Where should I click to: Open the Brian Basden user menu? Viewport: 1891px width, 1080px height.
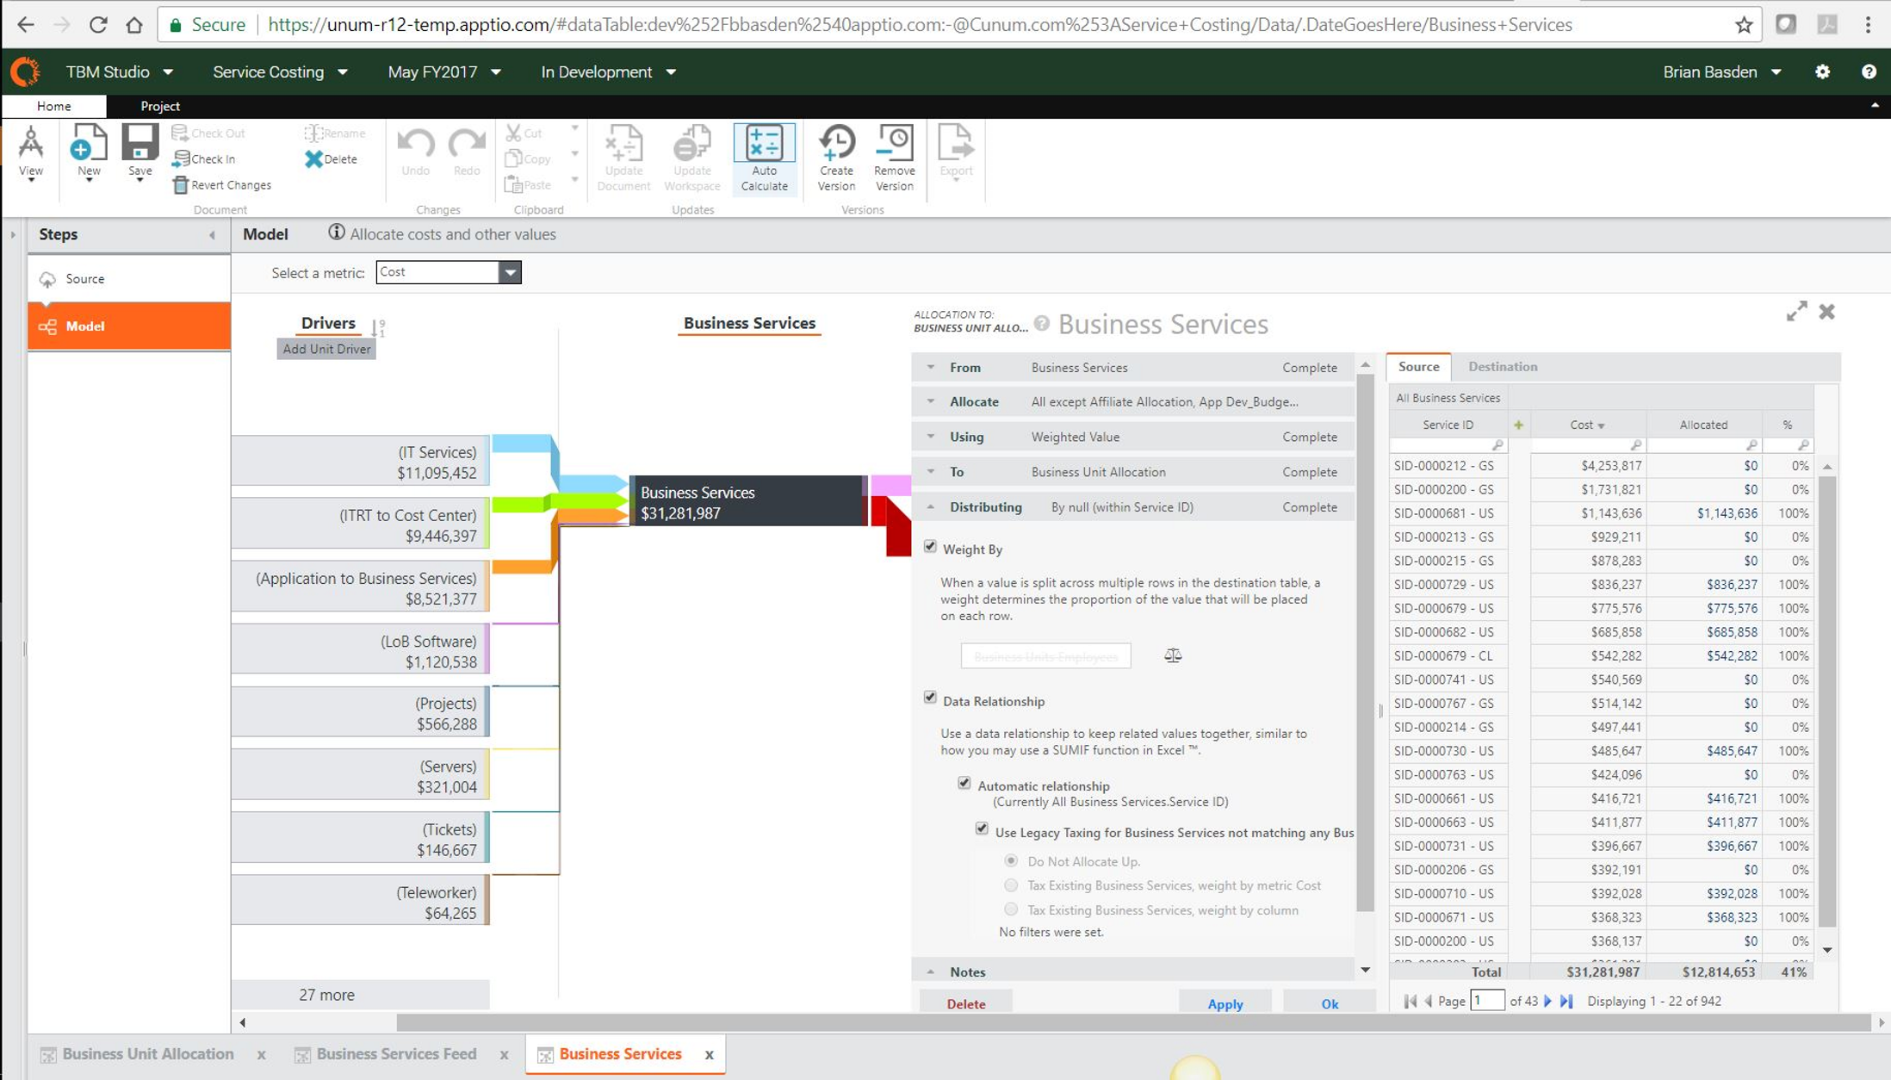click(1722, 72)
